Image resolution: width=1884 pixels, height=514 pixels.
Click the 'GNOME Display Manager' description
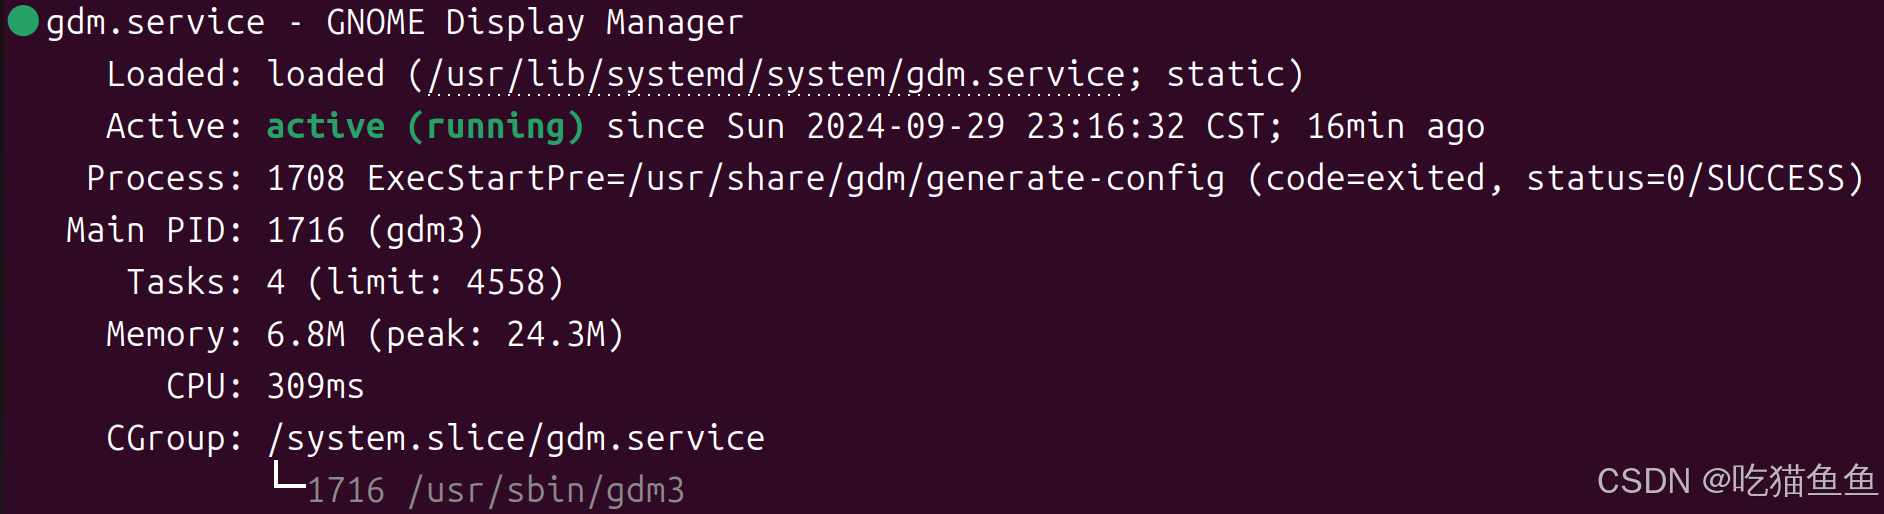(535, 22)
